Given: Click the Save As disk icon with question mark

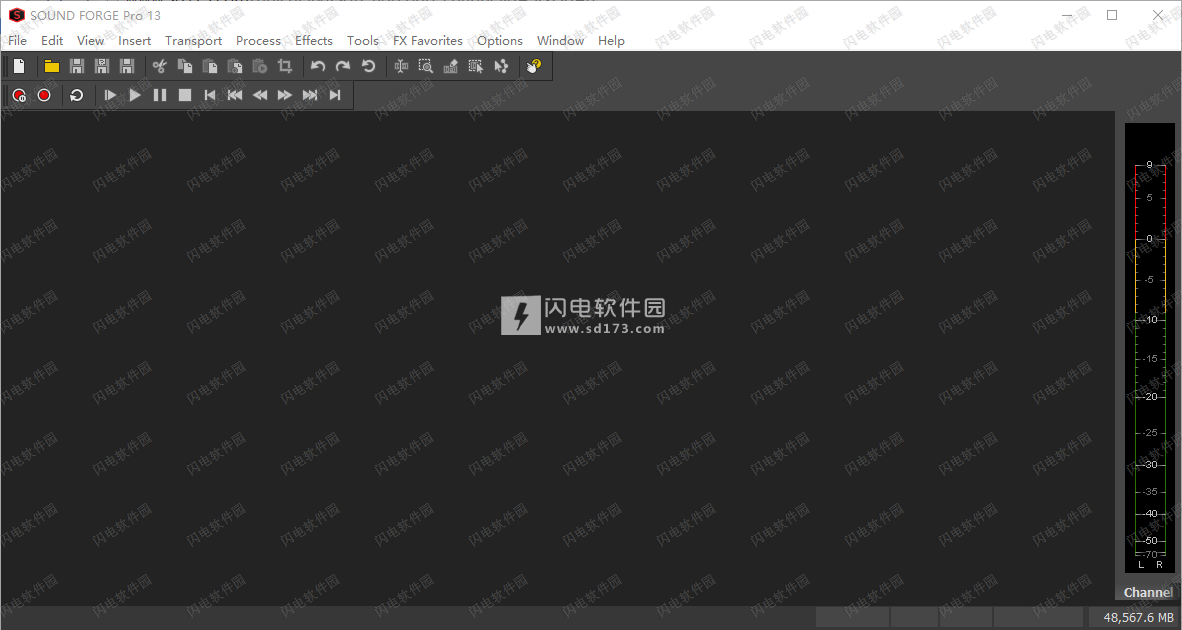Looking at the screenshot, I should [102, 66].
